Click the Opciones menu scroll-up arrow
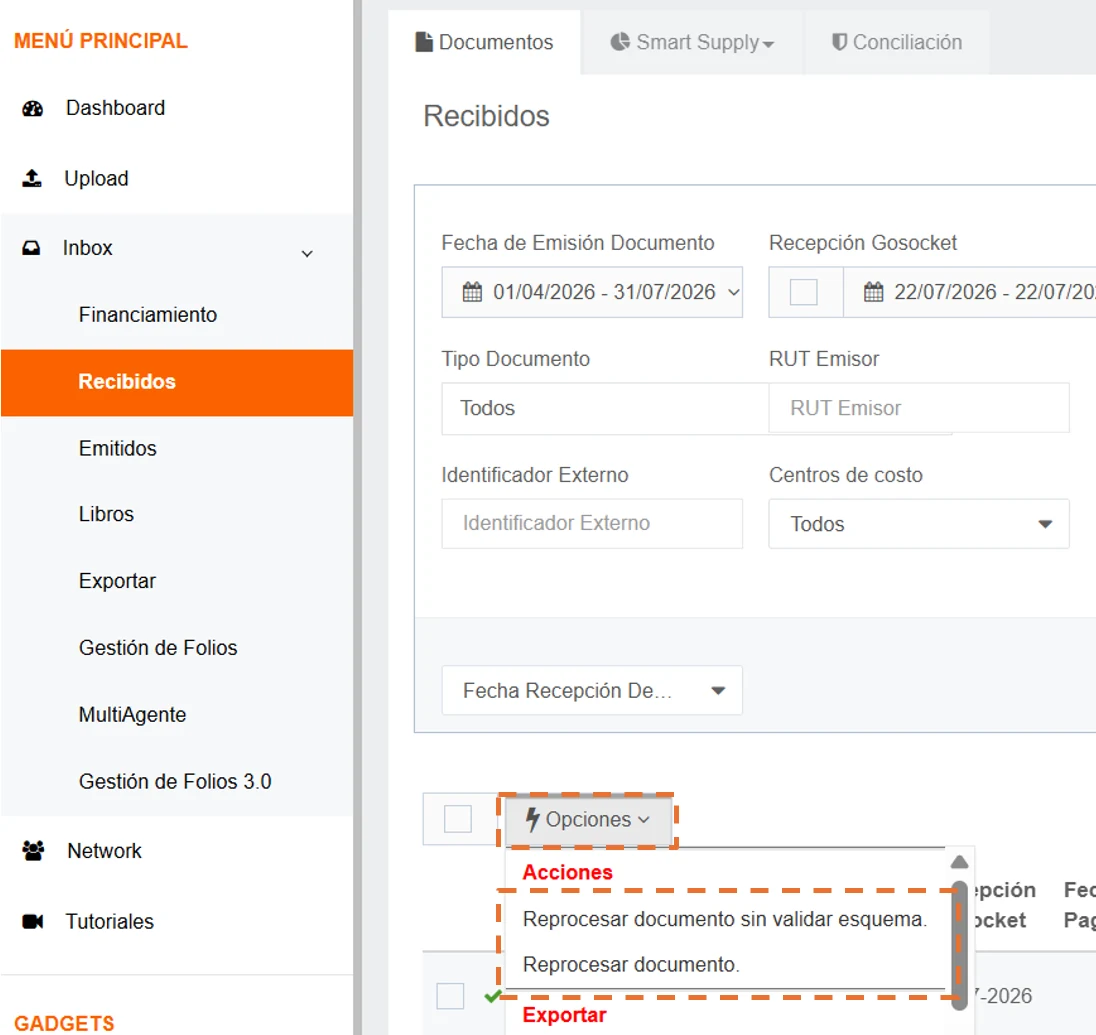This screenshot has width=1096, height=1035. click(x=960, y=862)
